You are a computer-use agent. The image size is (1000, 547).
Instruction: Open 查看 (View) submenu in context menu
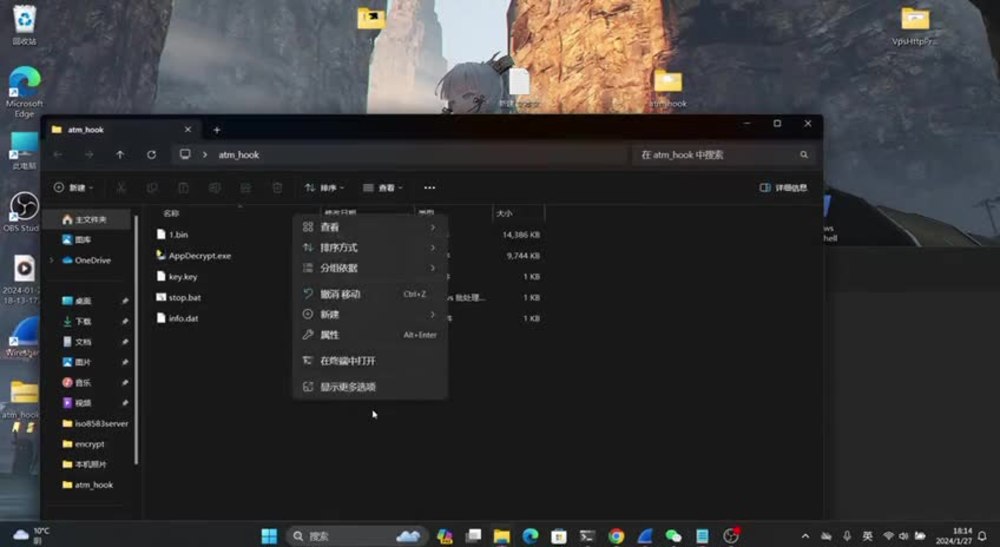click(x=370, y=227)
